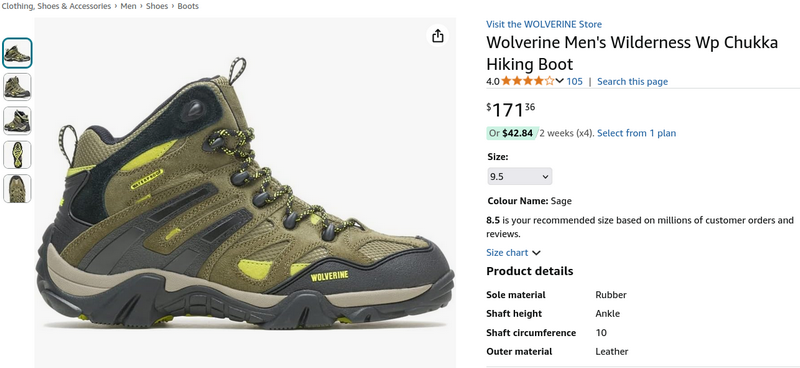
Task: Click the orange star rating icons
Action: [528, 81]
